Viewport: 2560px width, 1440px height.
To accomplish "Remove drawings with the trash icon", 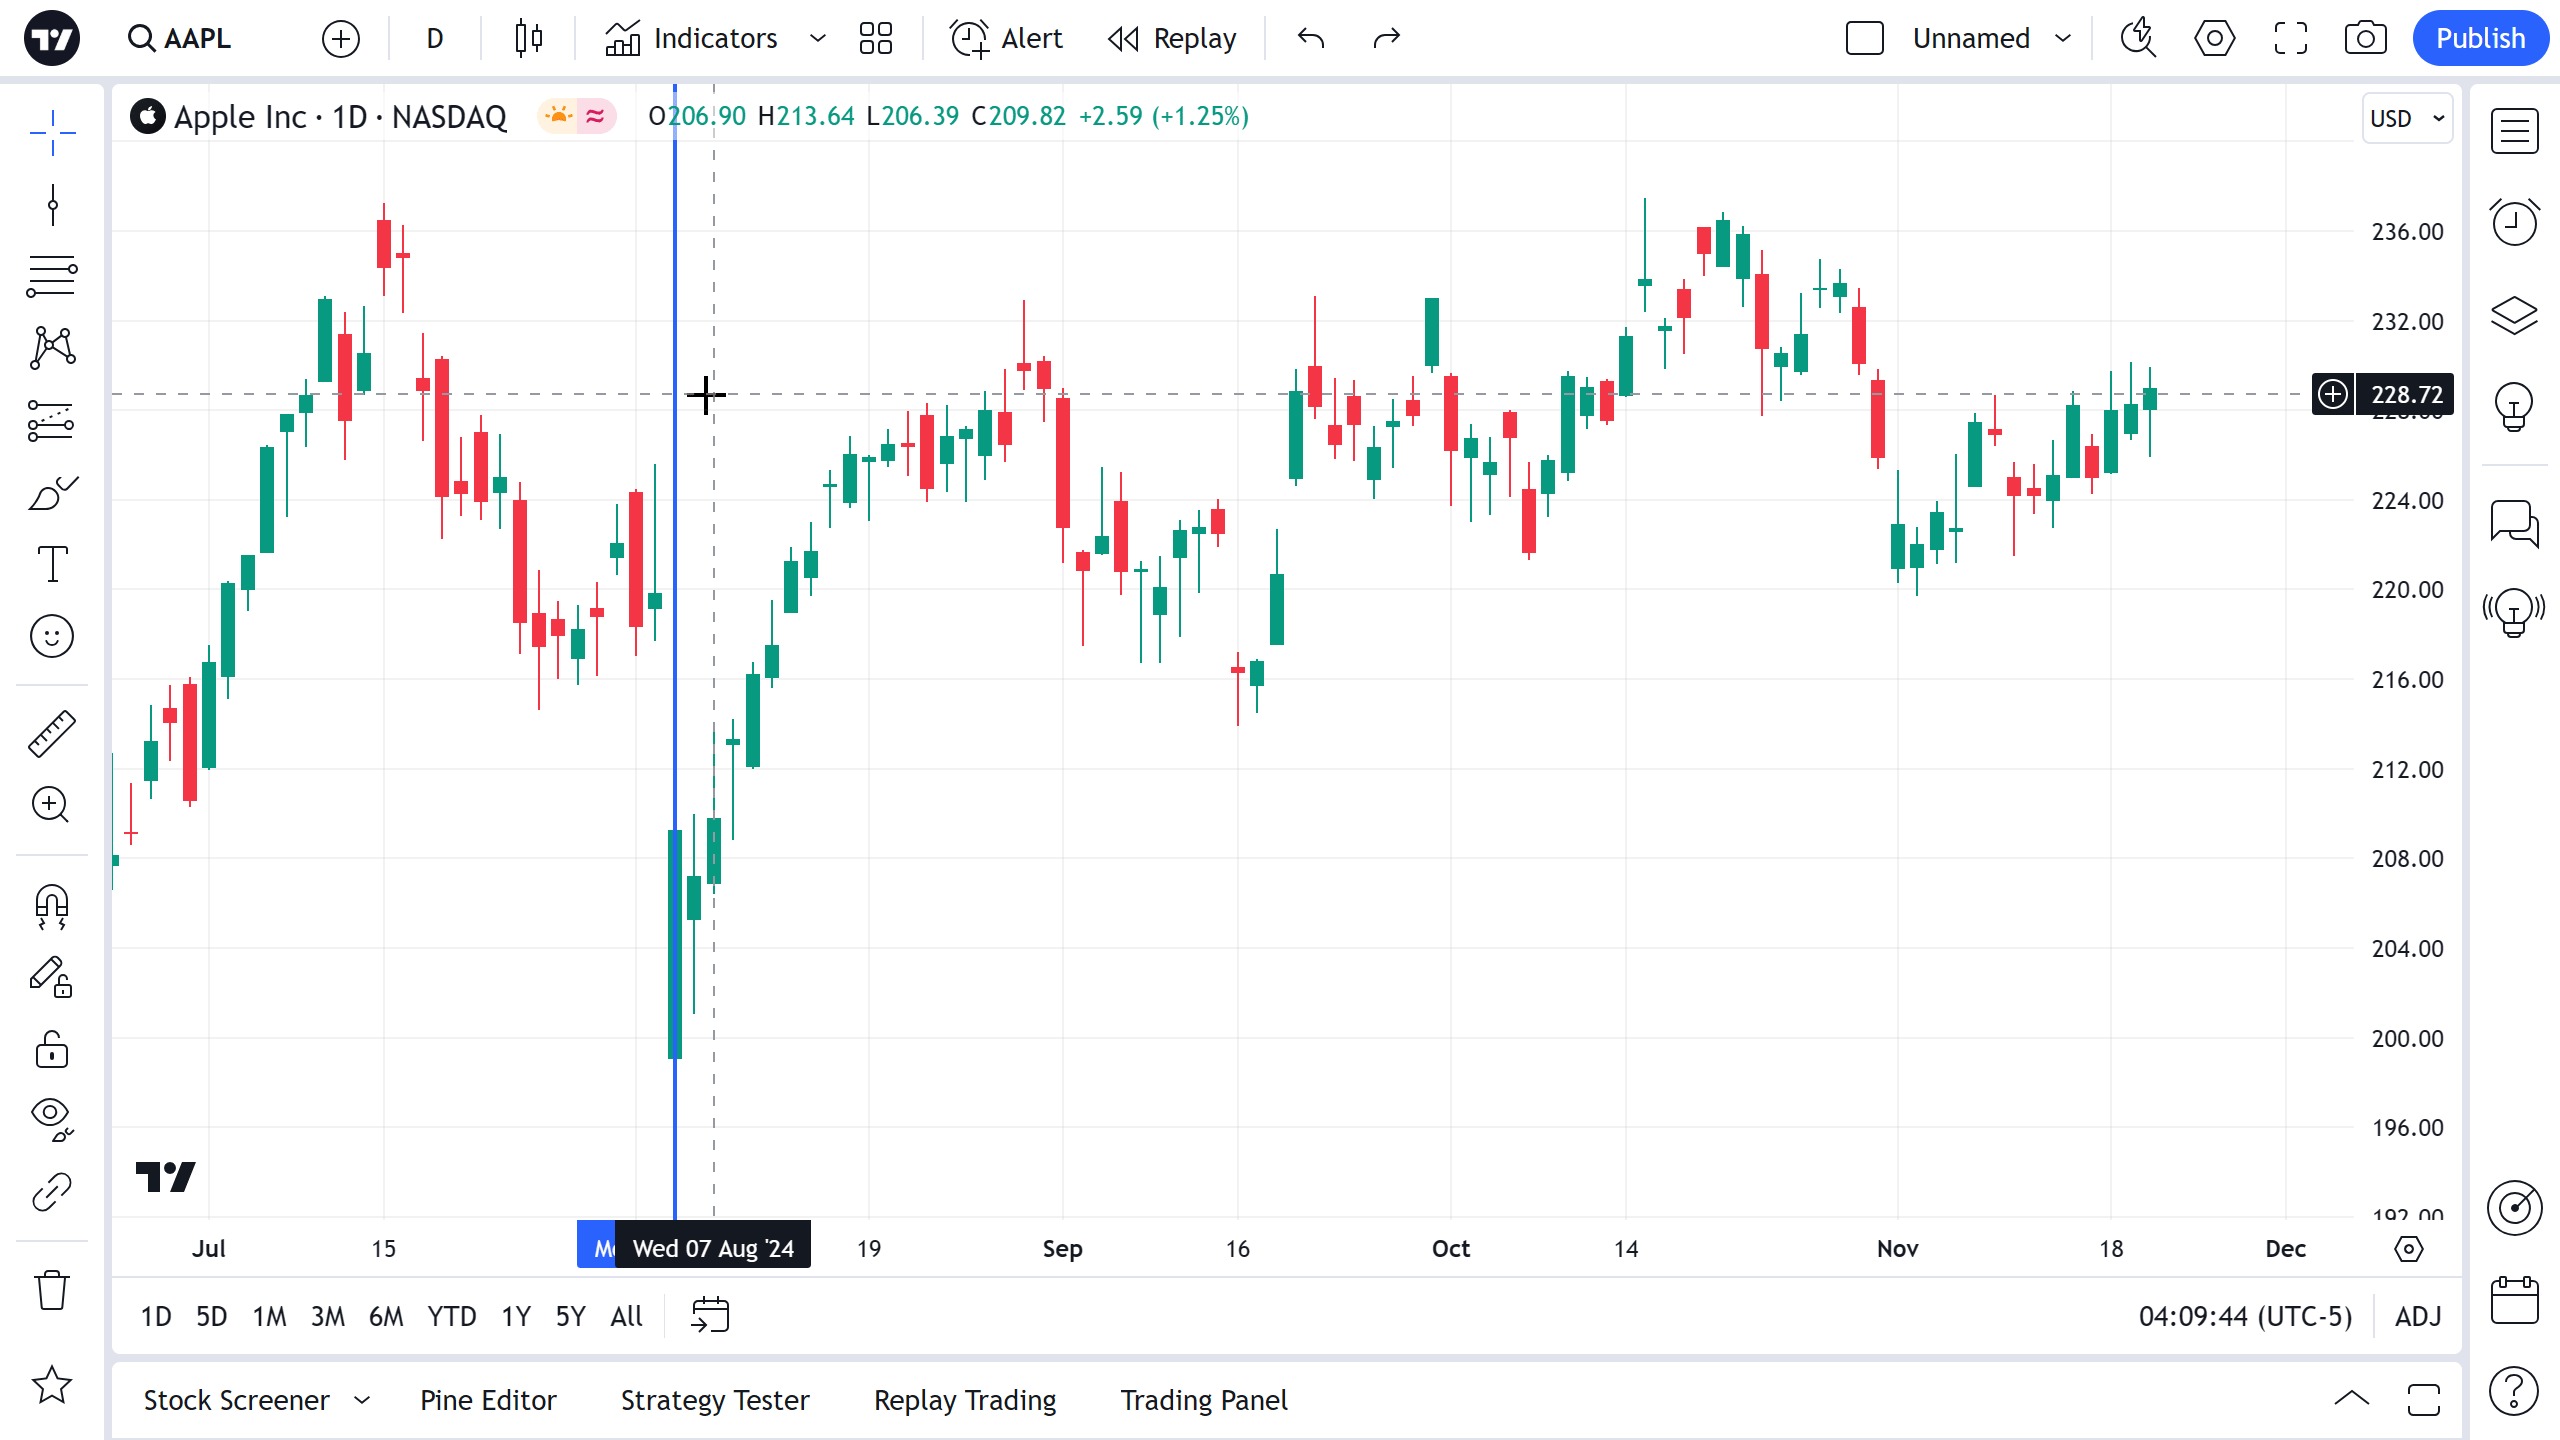I will pos(52,1290).
